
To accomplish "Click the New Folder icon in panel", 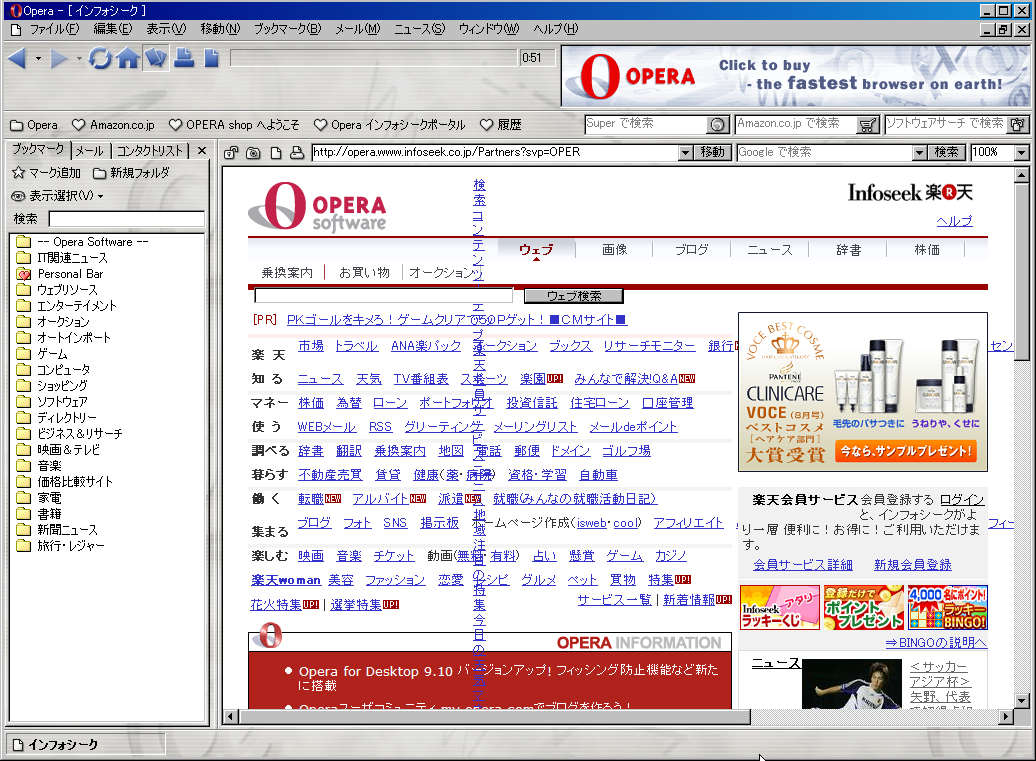I will tap(99, 173).
